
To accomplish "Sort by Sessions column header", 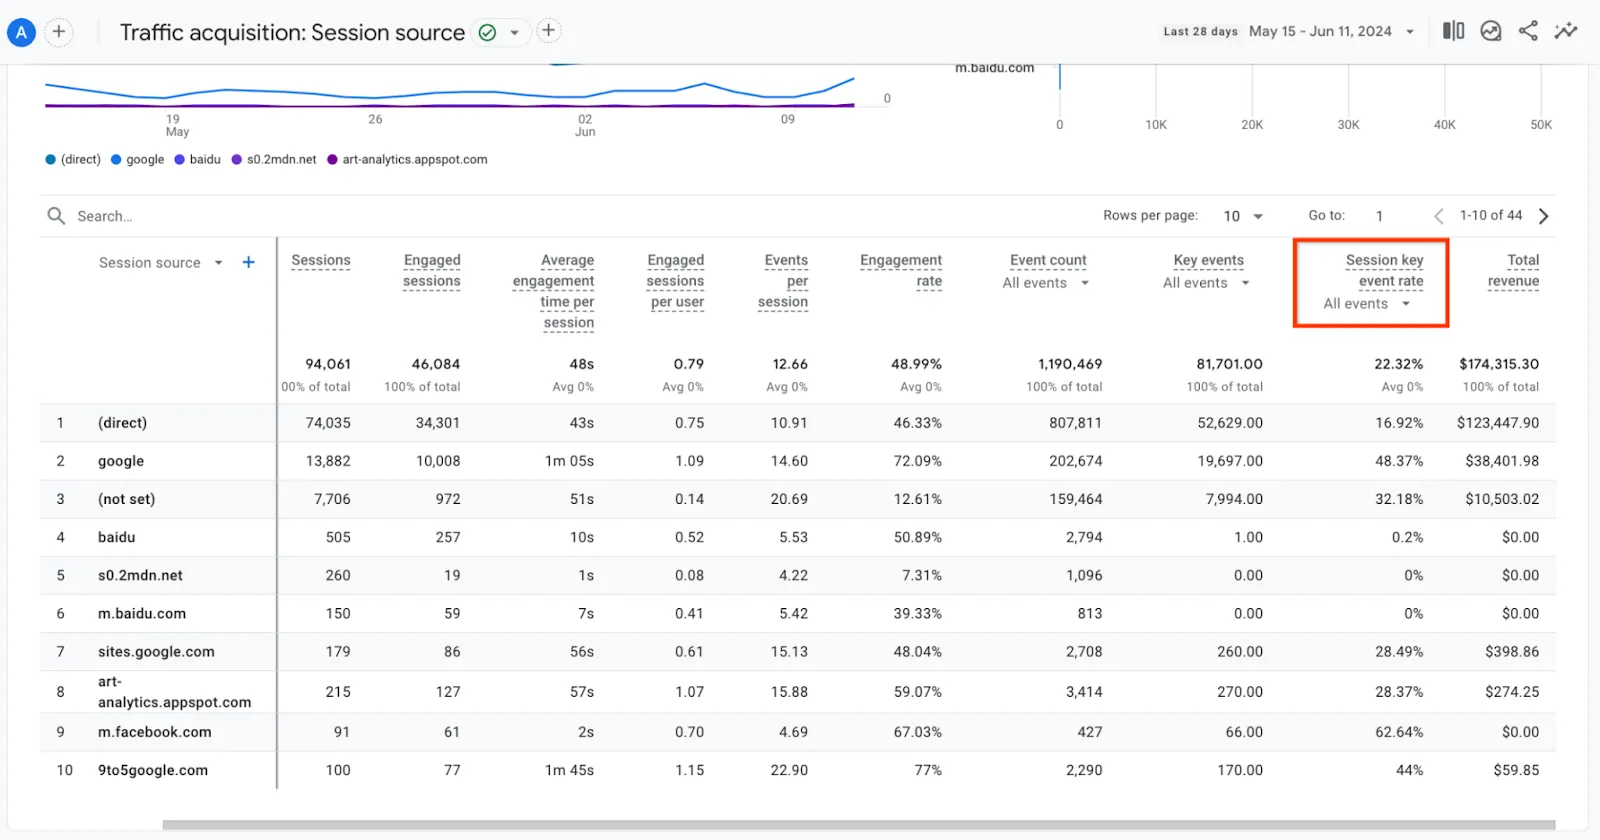I will tap(321, 260).
